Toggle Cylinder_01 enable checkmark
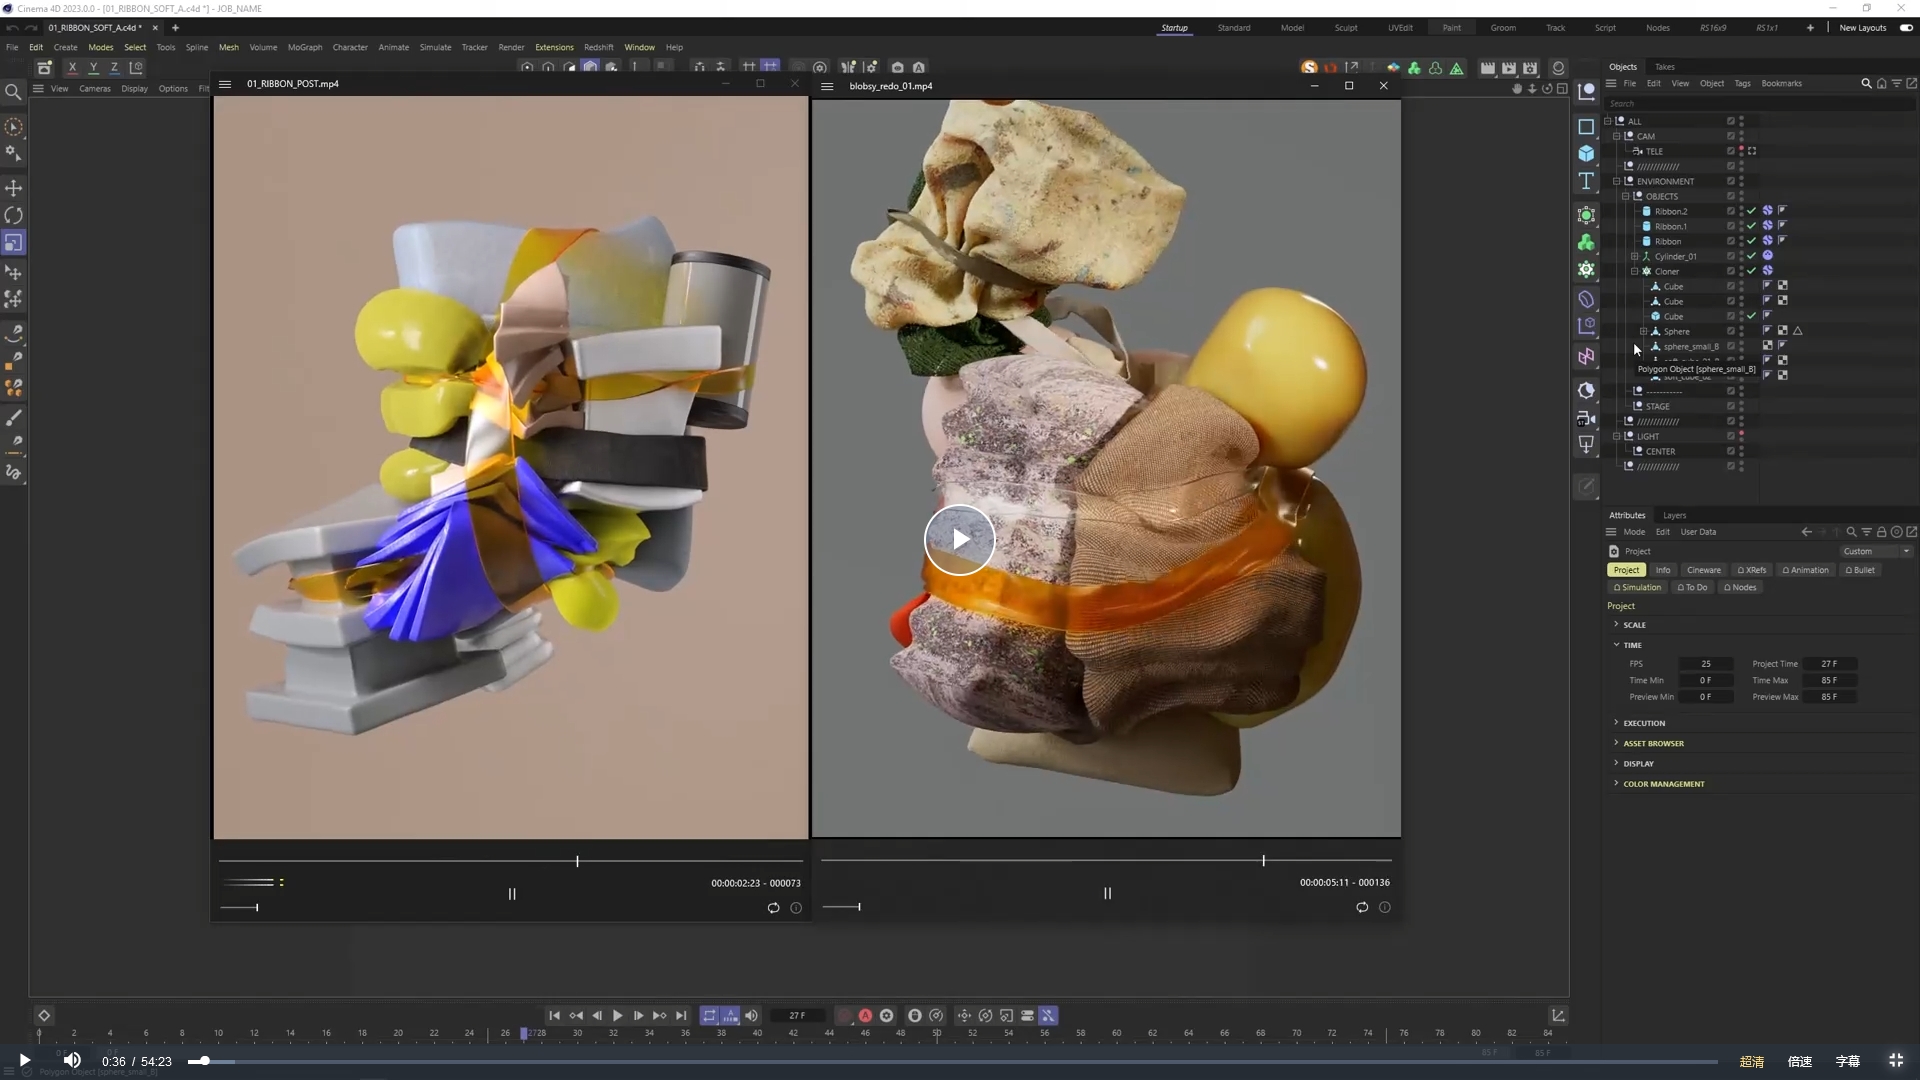This screenshot has height=1080, width=1920. (1751, 256)
